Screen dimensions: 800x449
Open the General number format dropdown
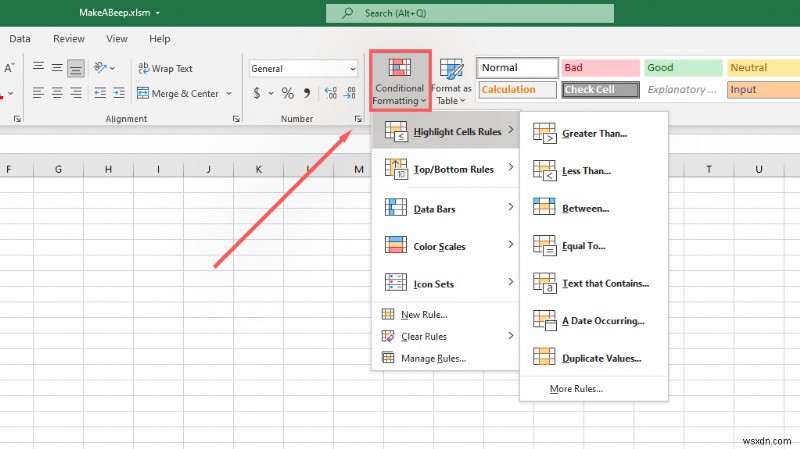pyautogui.click(x=303, y=68)
